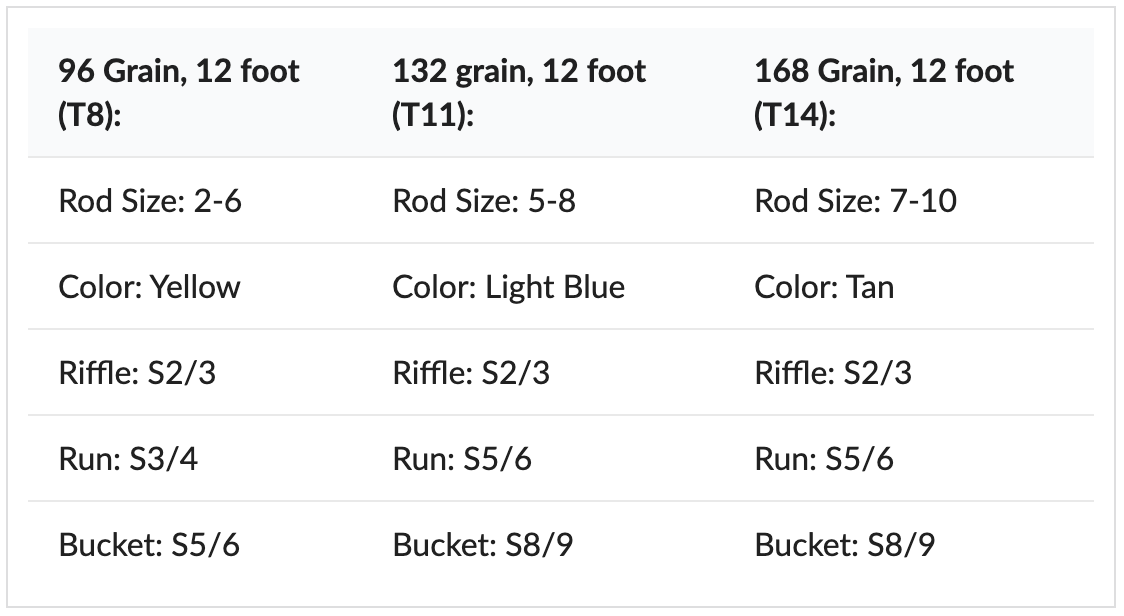Select Bucket: S8/9 in the T14 column
Image resolution: width=1124 pixels, height=616 pixels.
tap(909, 544)
